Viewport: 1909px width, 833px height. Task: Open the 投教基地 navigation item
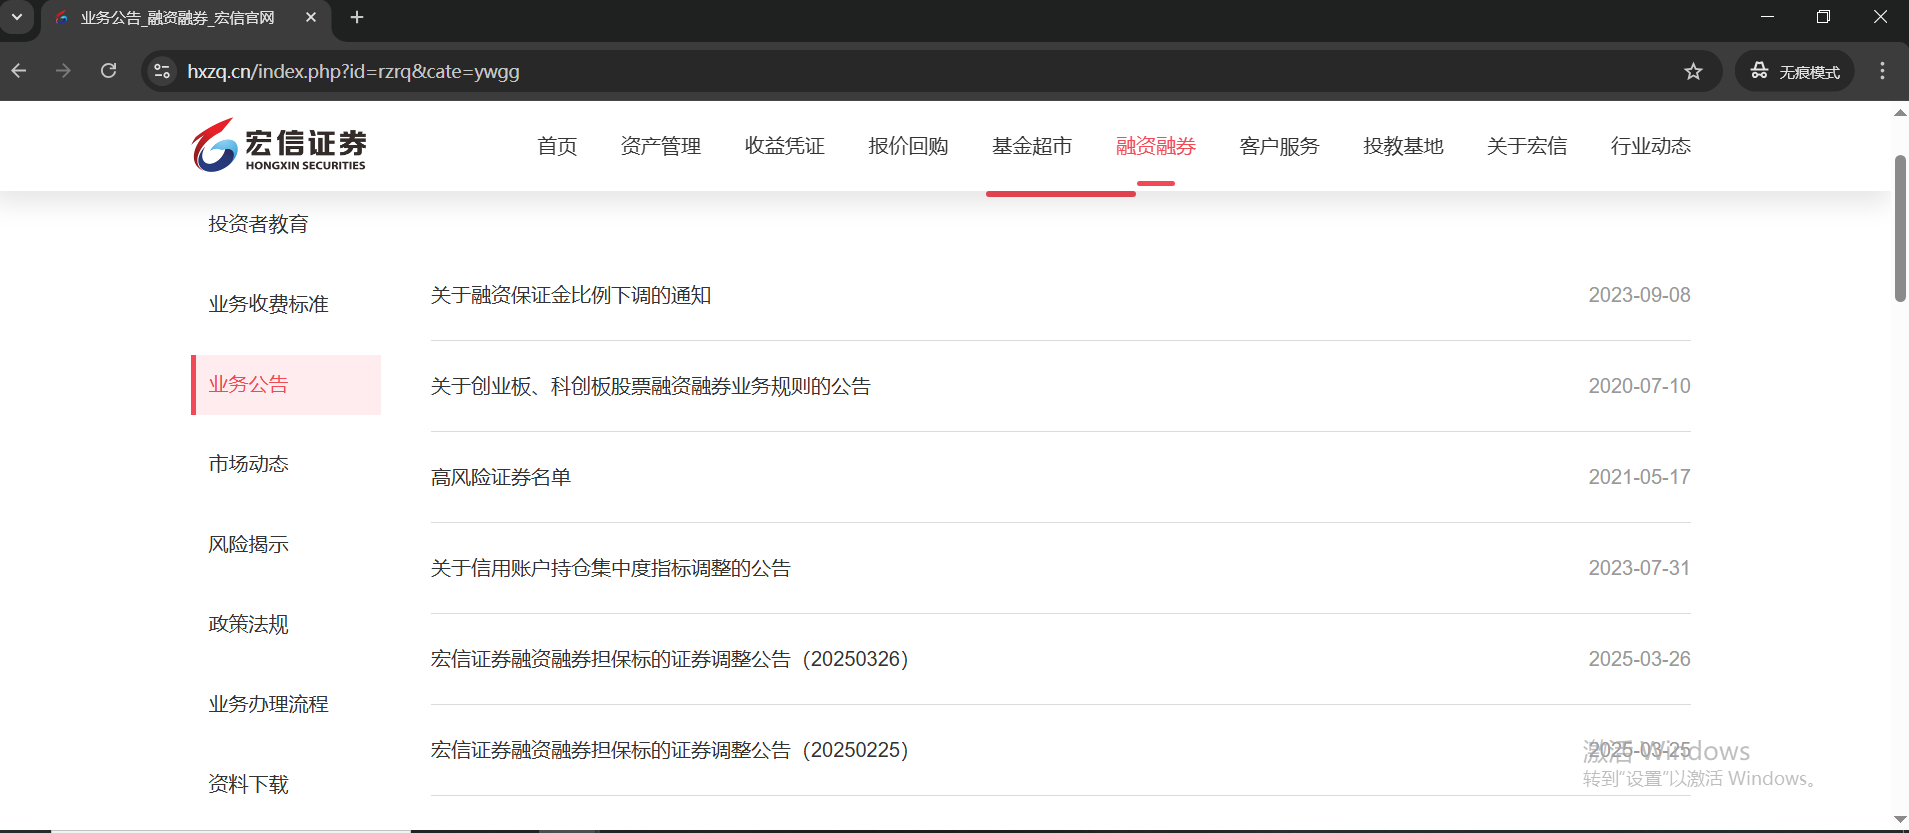[x=1403, y=146]
